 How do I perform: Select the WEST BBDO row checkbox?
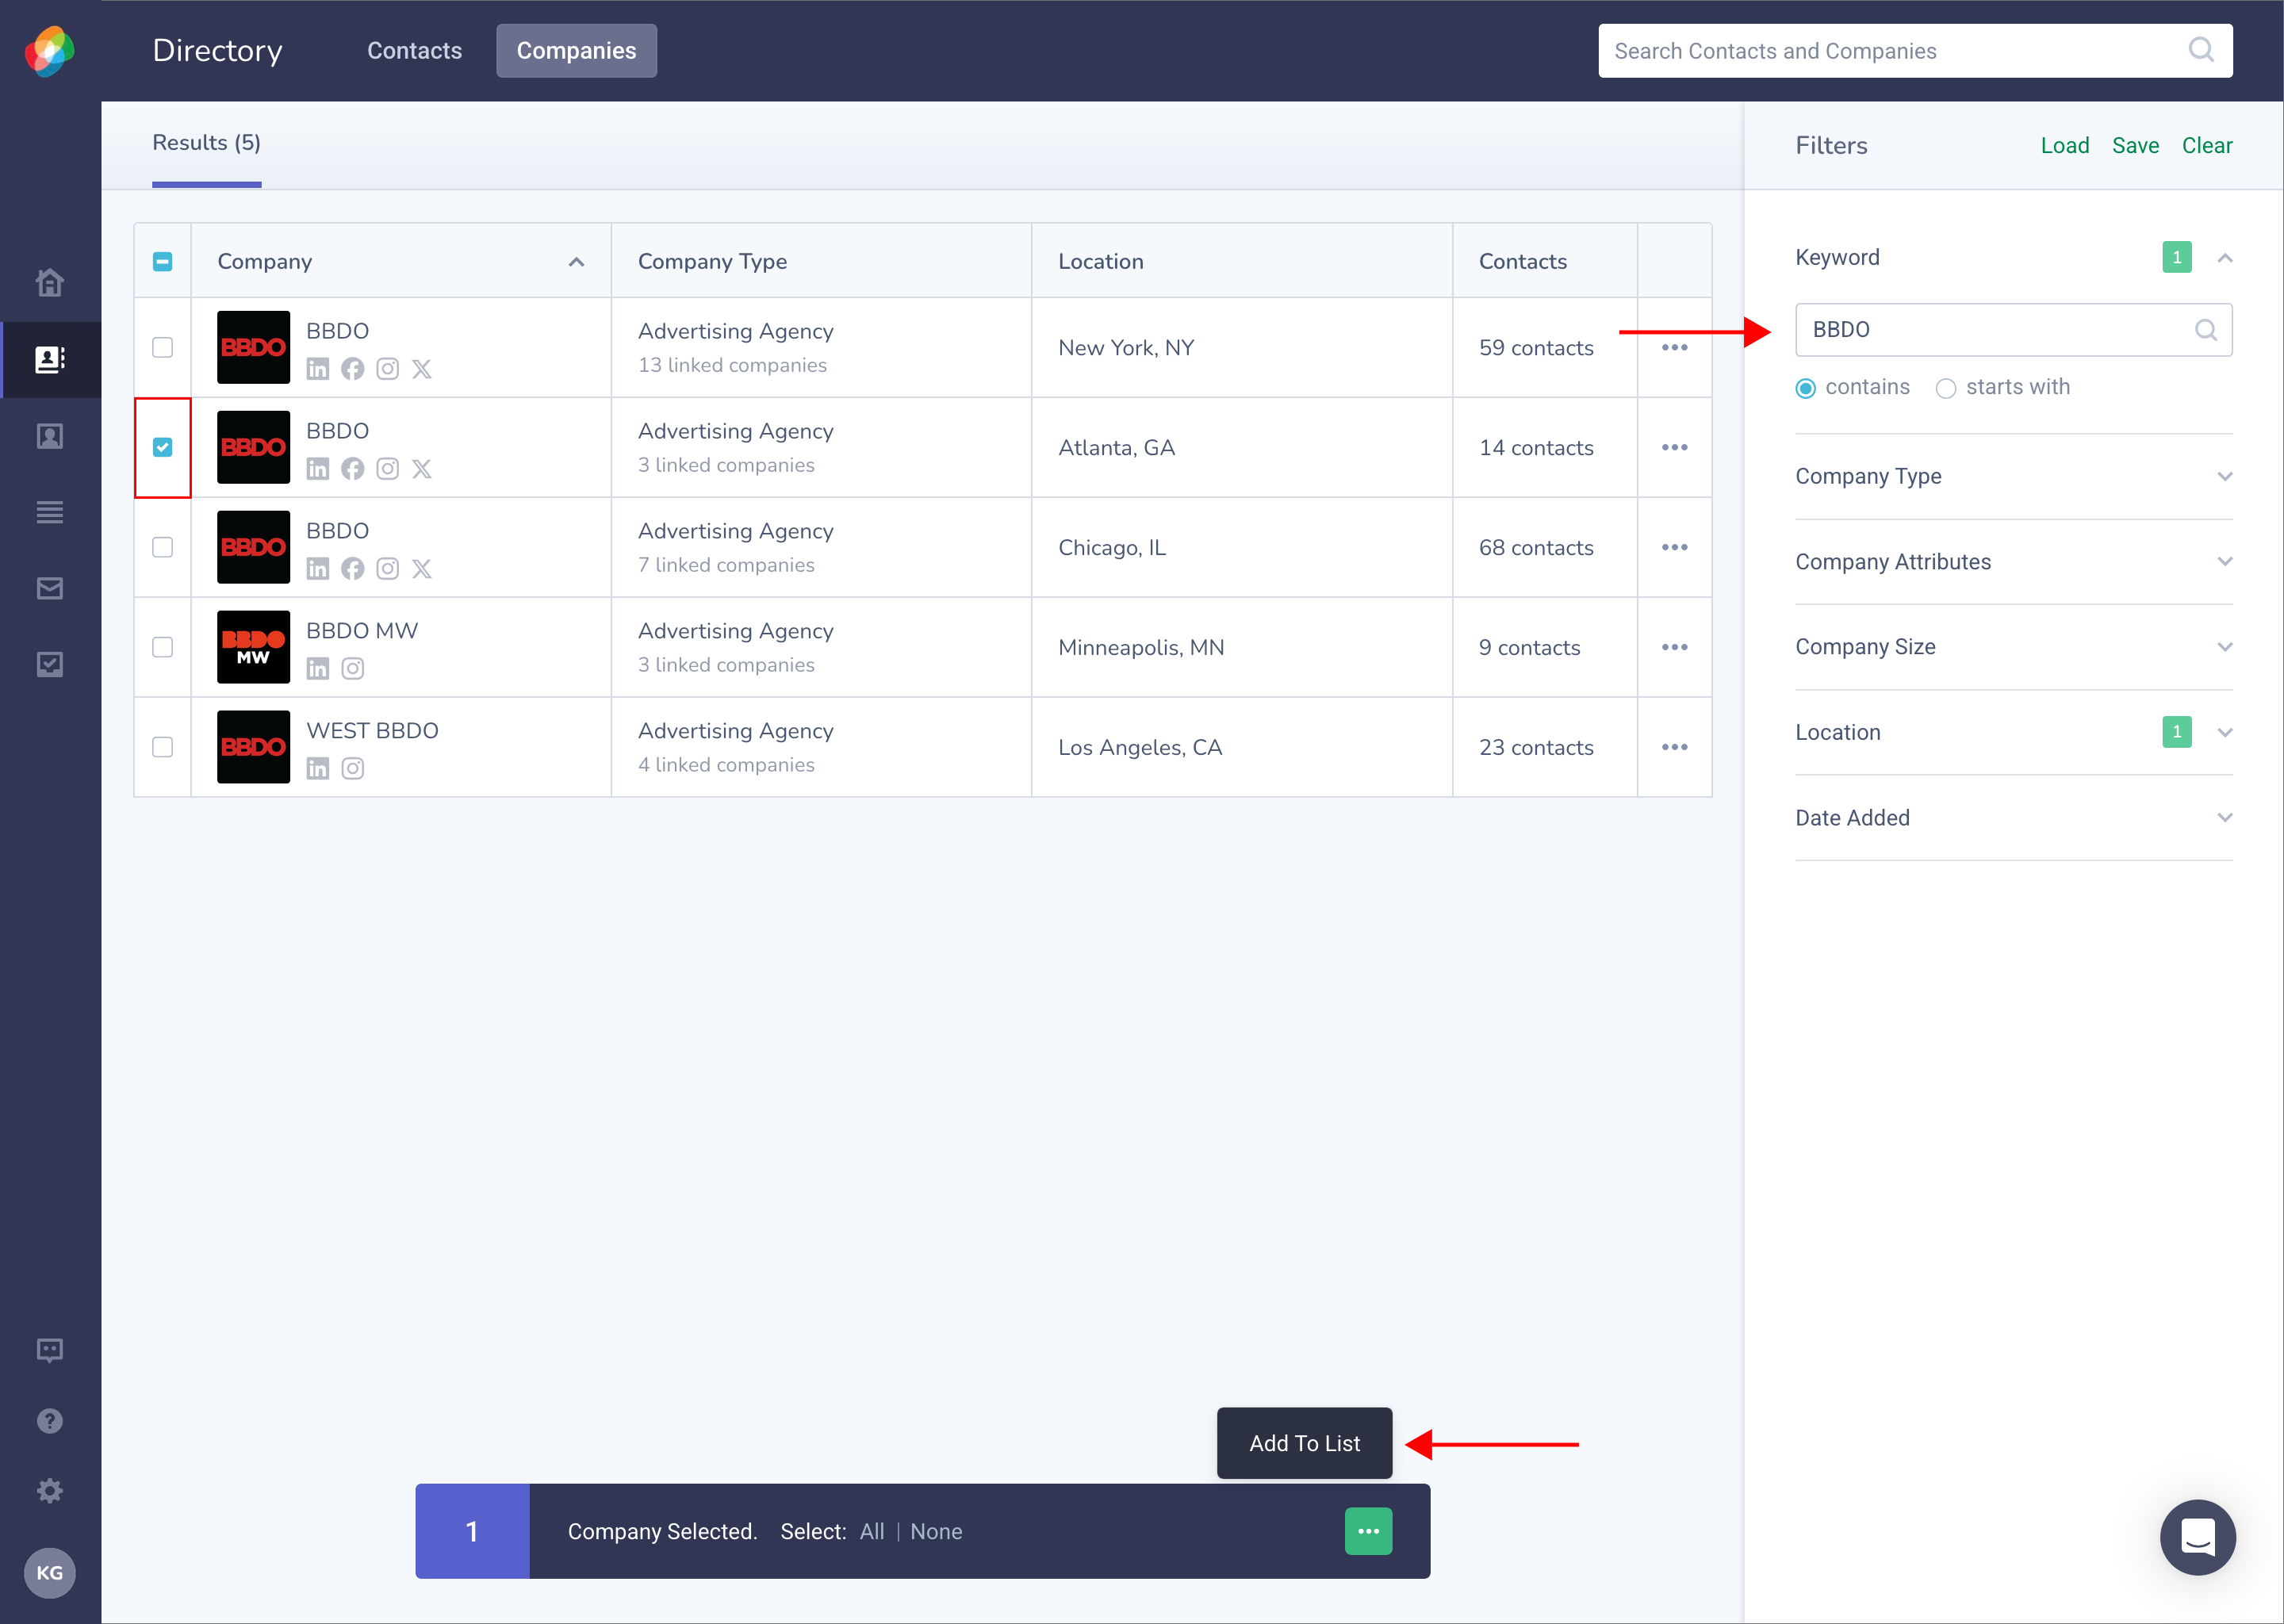point(162,748)
